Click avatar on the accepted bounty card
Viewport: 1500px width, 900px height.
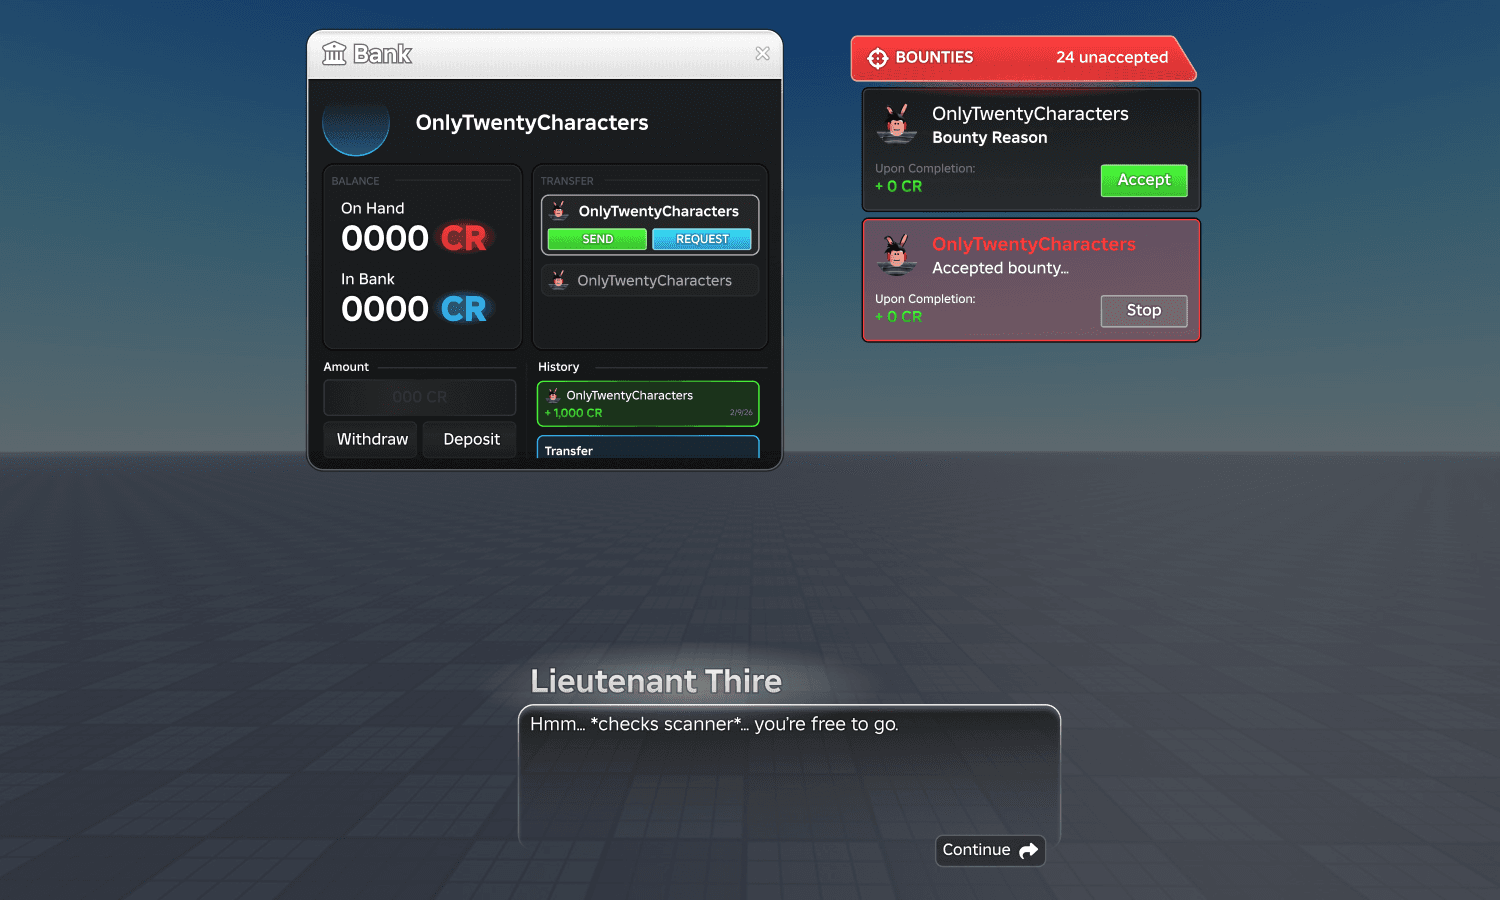pyautogui.click(x=897, y=254)
